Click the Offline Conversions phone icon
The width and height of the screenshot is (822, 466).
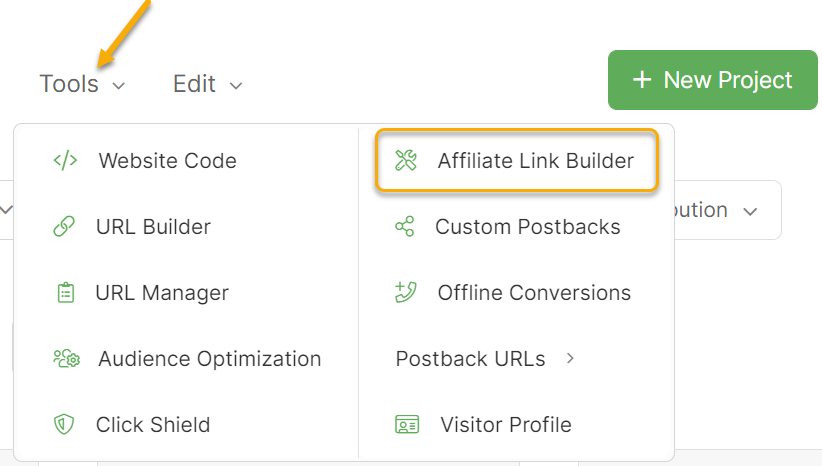pyautogui.click(x=405, y=293)
